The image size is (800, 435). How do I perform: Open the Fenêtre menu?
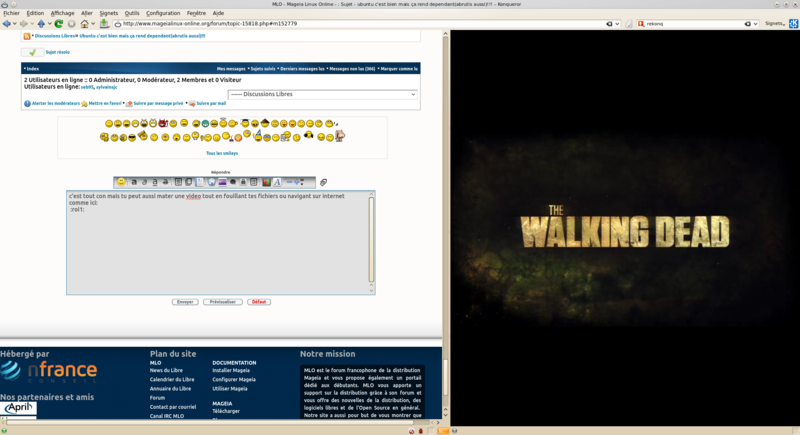point(196,13)
